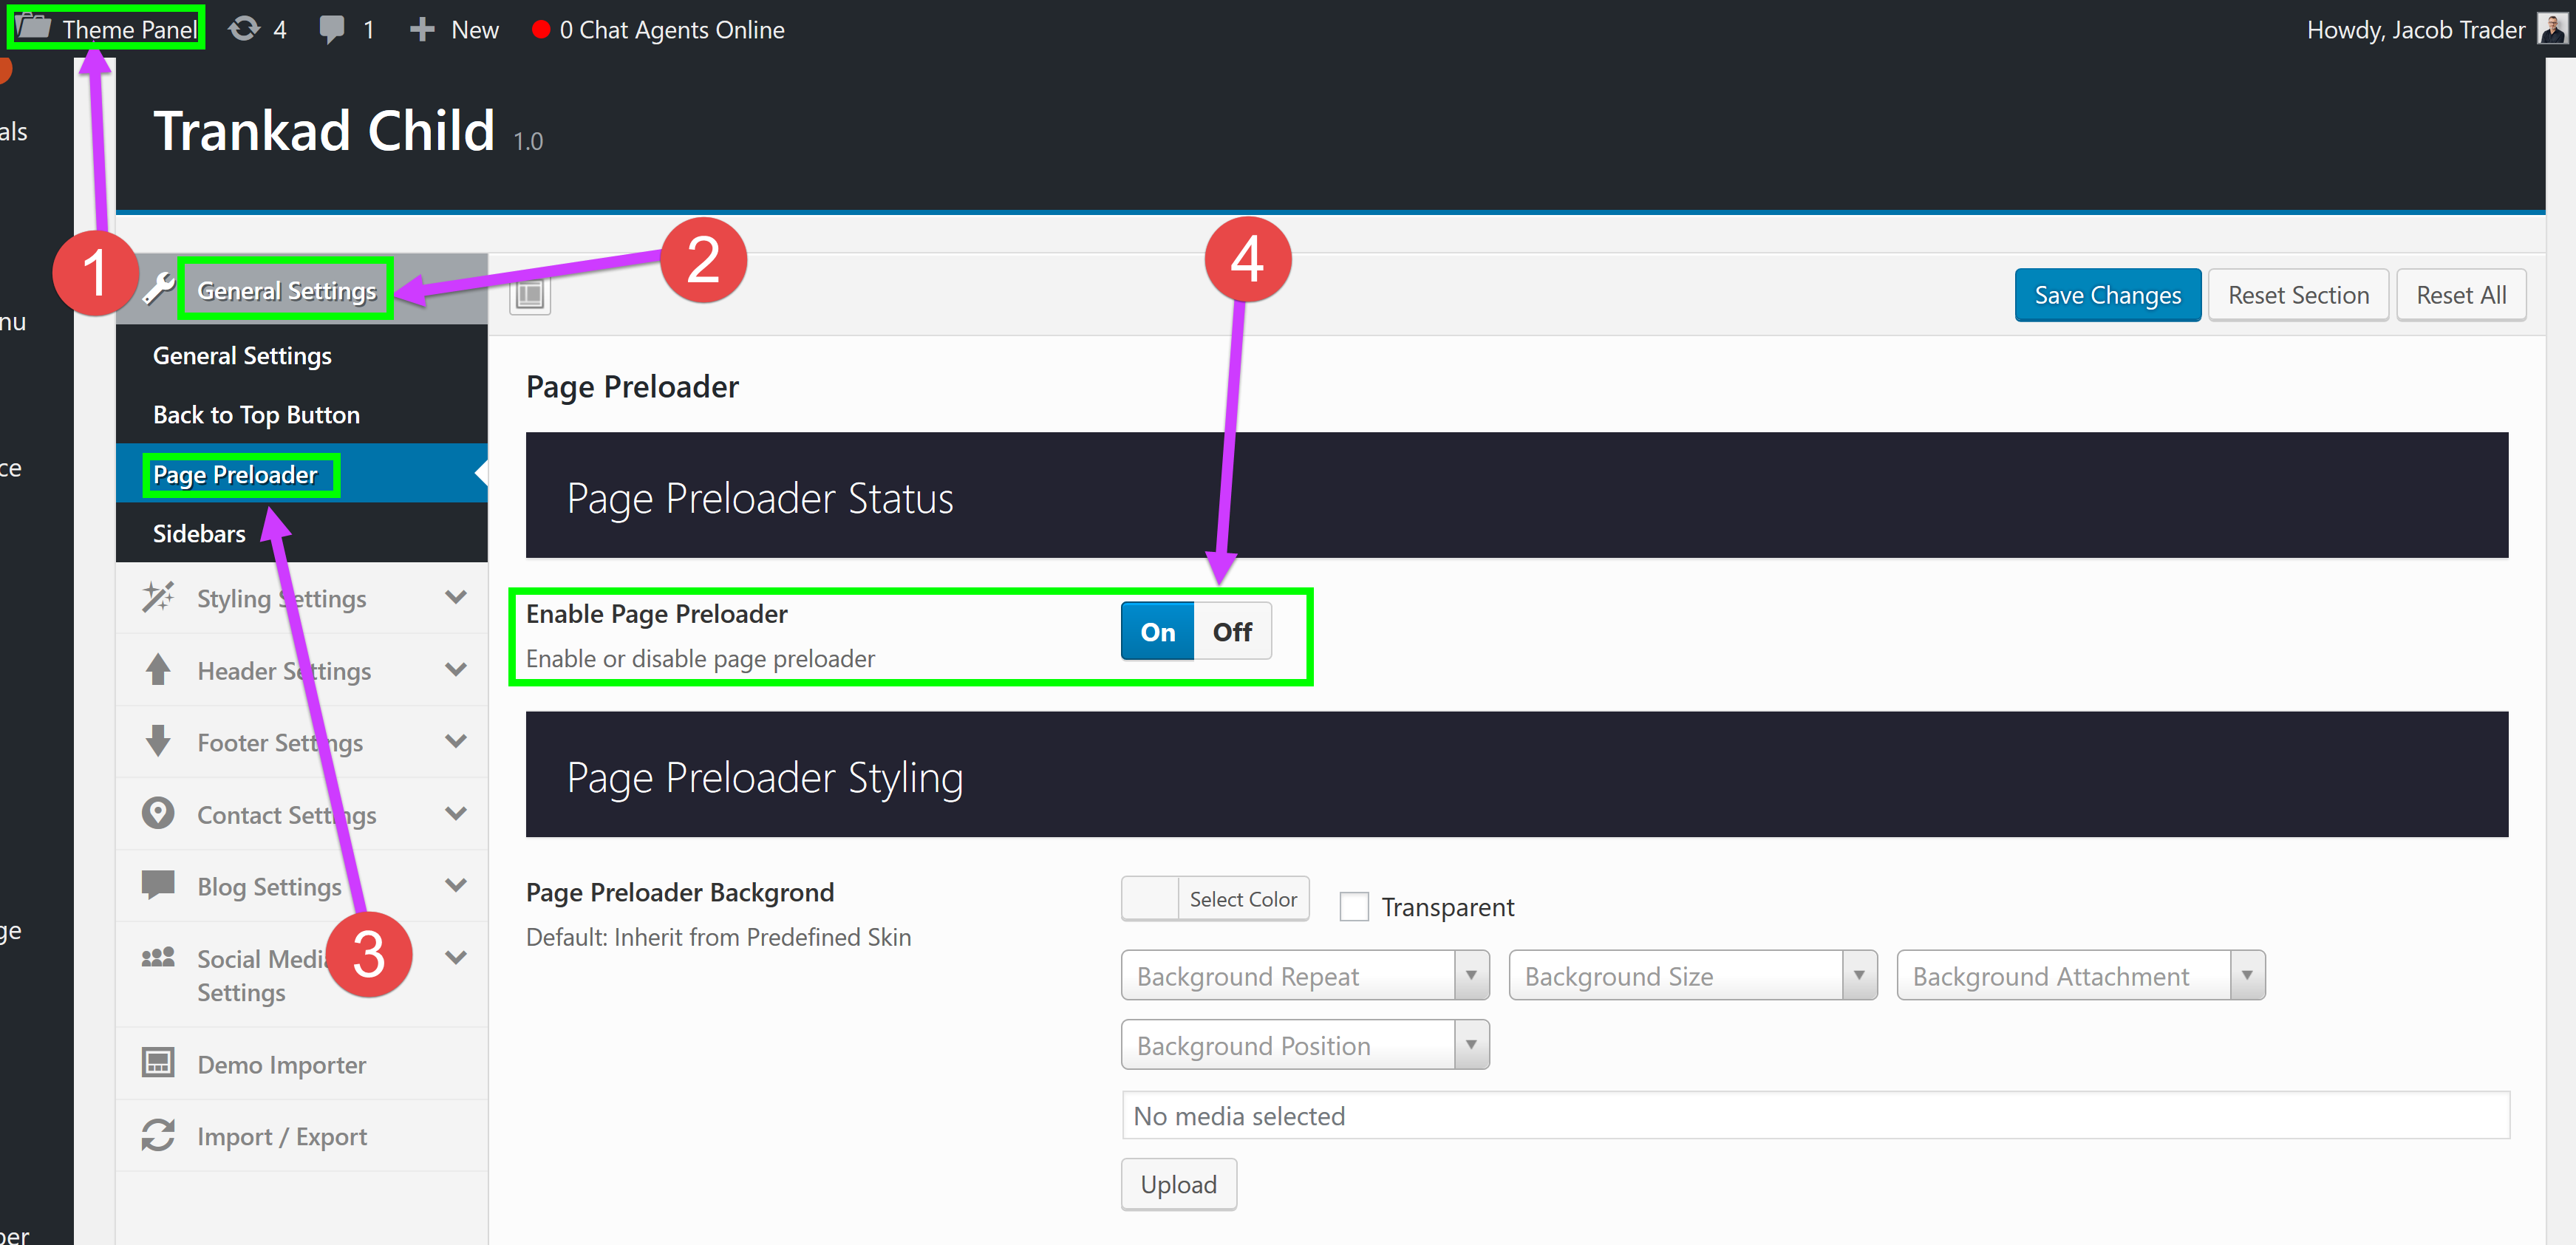Switch the Page Preloader to Off
The image size is (2576, 1245).
[1232, 632]
